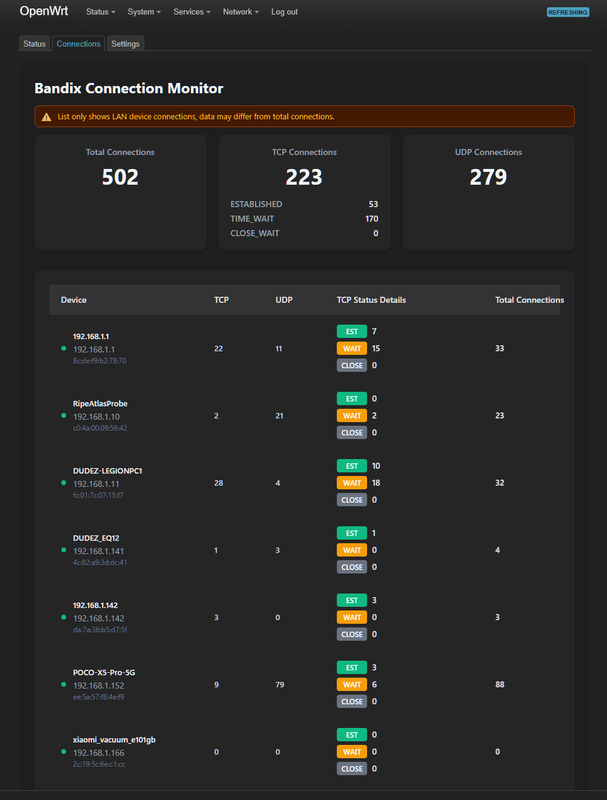Image resolution: width=607 pixels, height=800 pixels.
Task: Click the CLOSE badge for DUDEZ-LEGIONPC1
Action: point(352,500)
